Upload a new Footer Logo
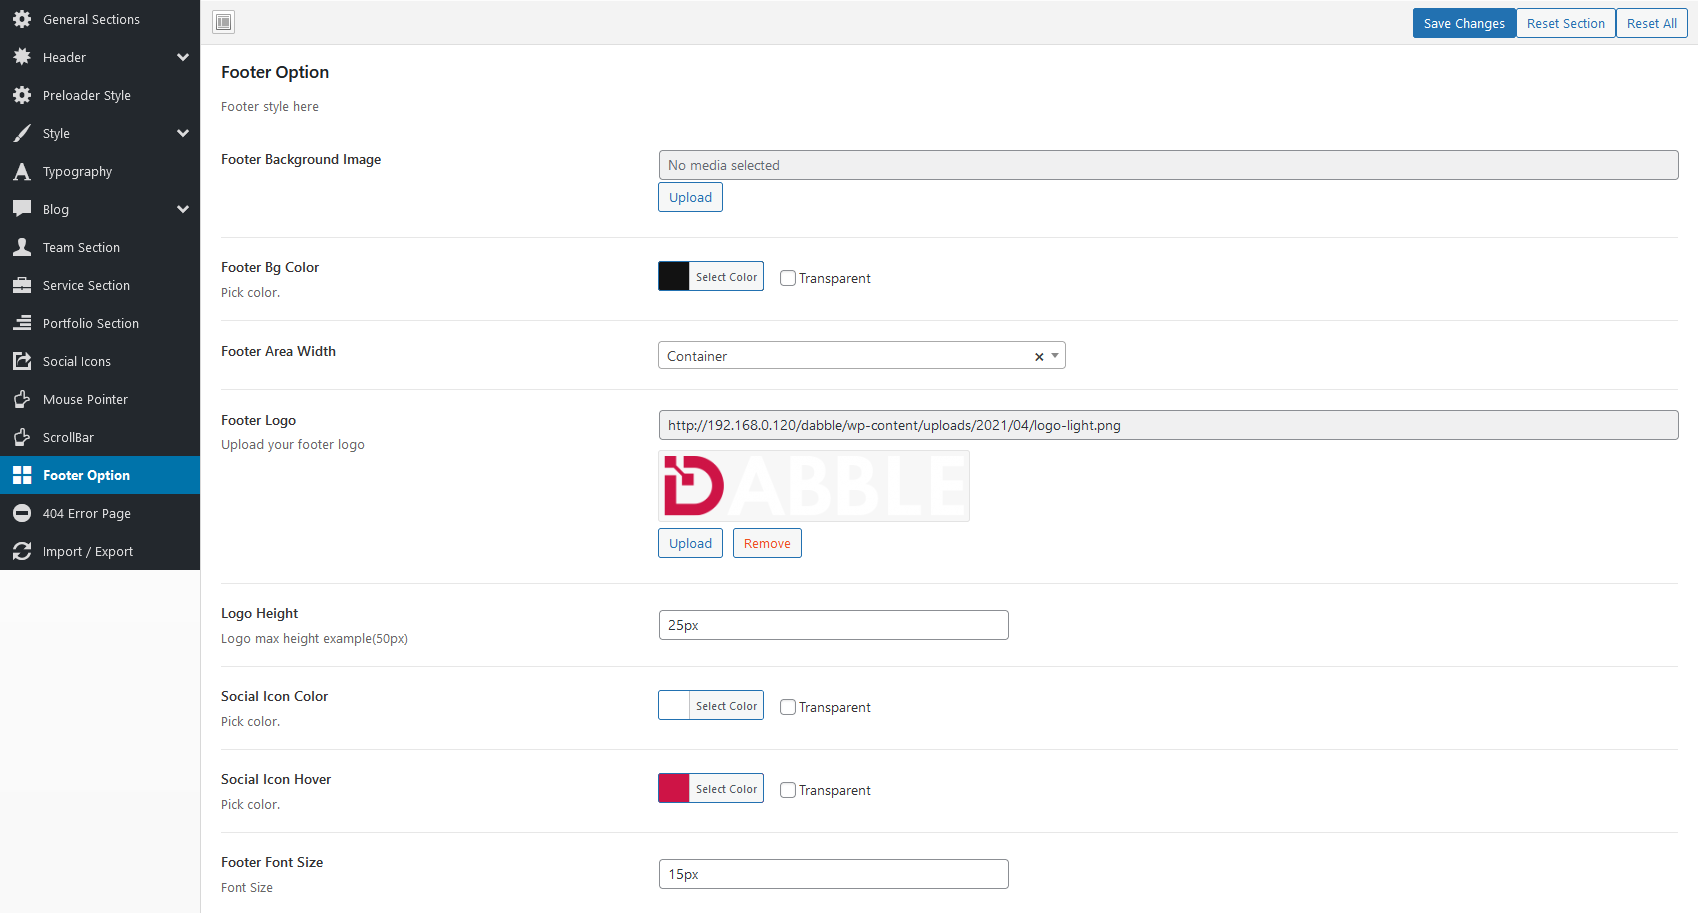Screen dimensions: 1698x913 click(690, 543)
